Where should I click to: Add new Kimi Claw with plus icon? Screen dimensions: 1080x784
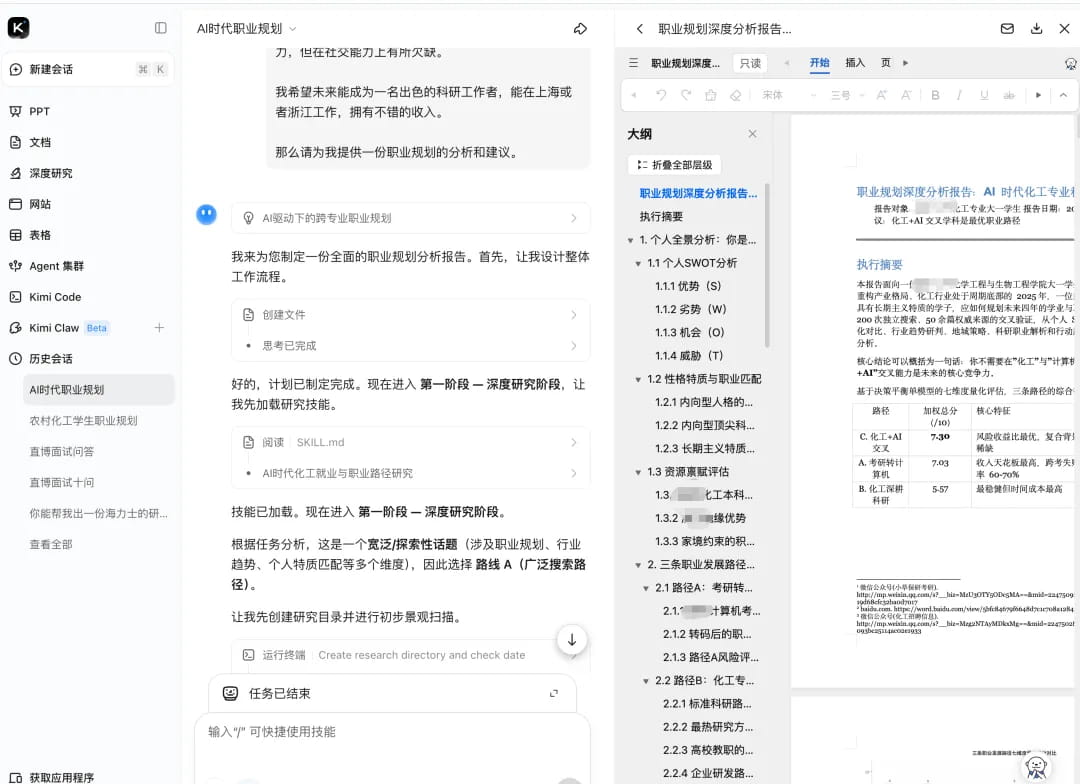[x=159, y=328]
